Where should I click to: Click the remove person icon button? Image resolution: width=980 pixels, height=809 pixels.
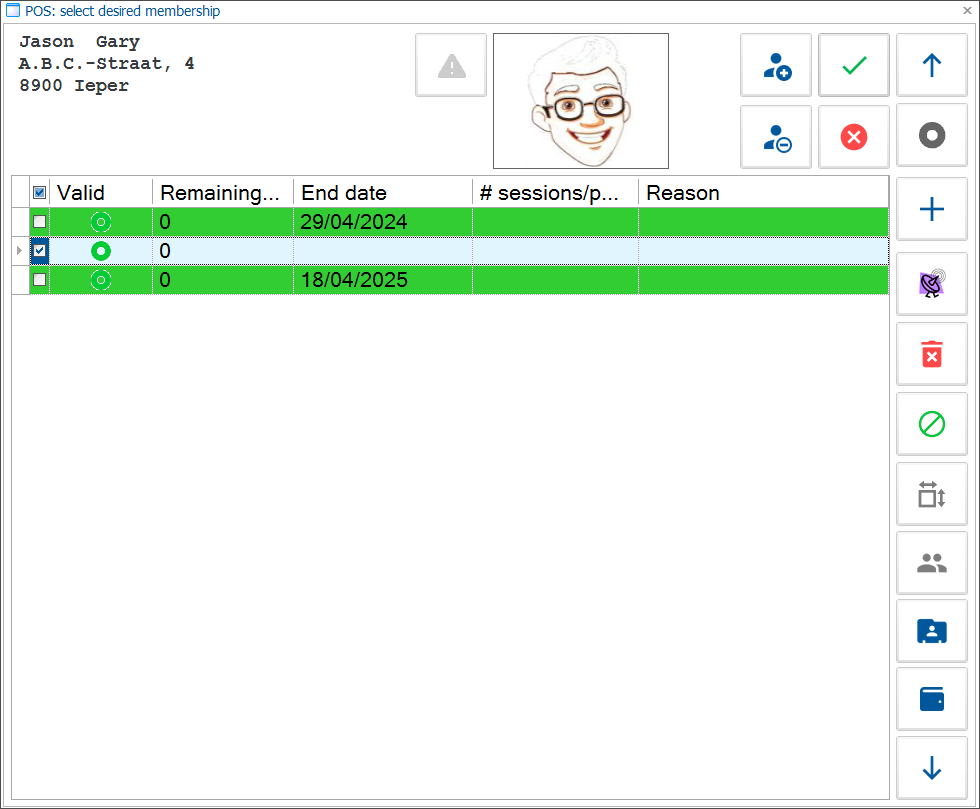pos(776,138)
